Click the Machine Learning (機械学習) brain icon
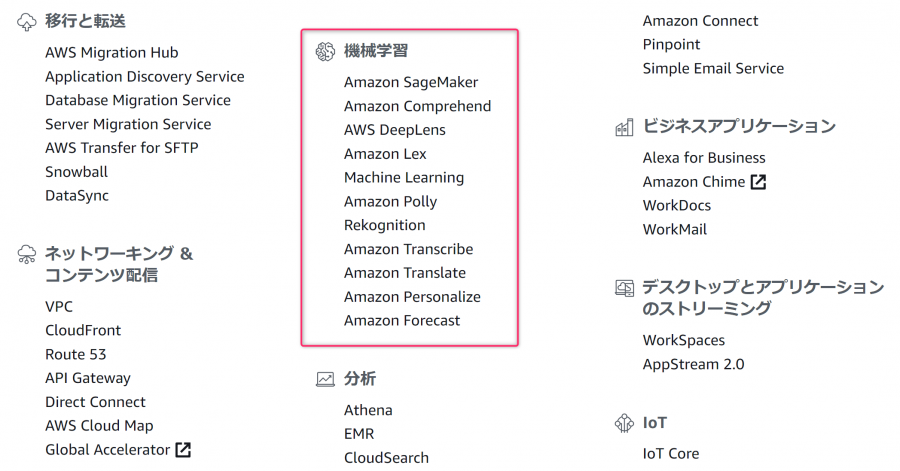 click(x=325, y=52)
